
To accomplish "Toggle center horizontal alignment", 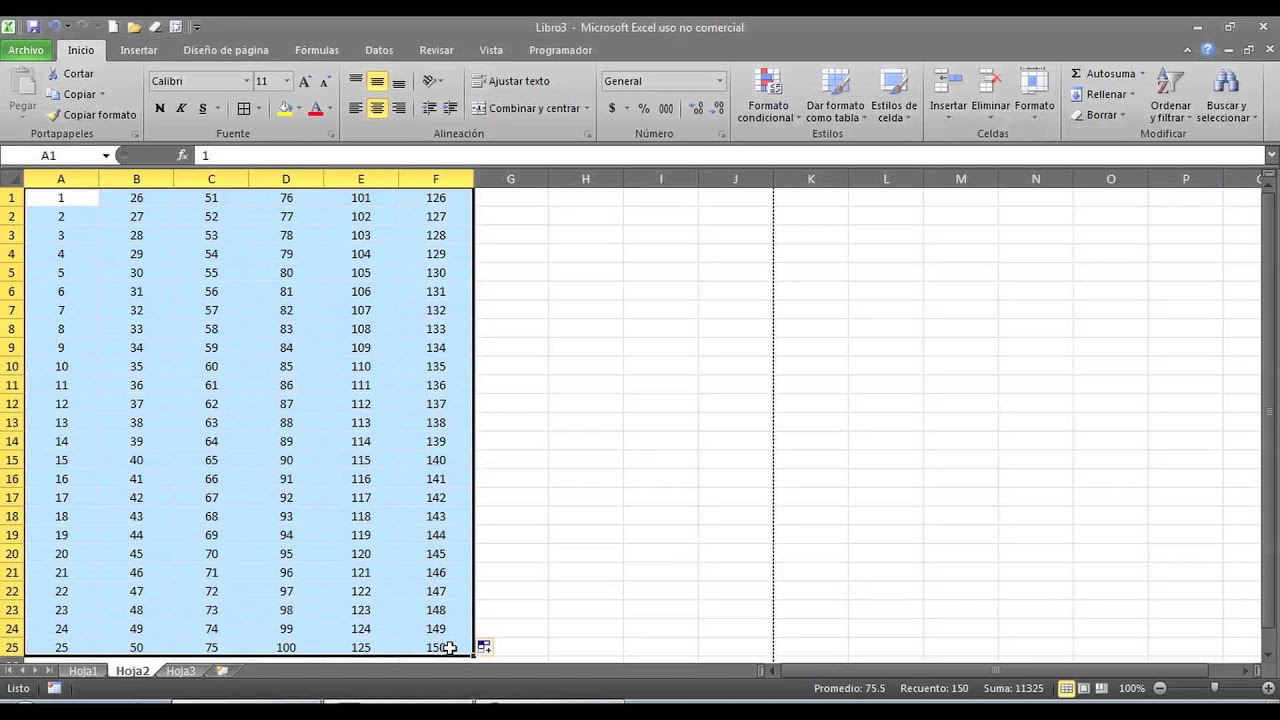I will pyautogui.click(x=377, y=108).
